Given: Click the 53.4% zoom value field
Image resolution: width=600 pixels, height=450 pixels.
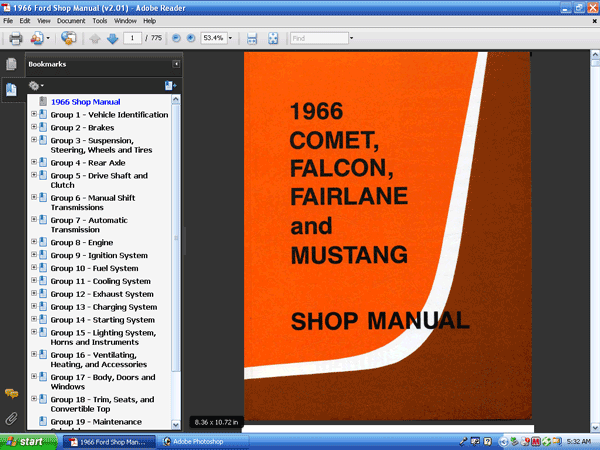Looking at the screenshot, I should 214,38.
